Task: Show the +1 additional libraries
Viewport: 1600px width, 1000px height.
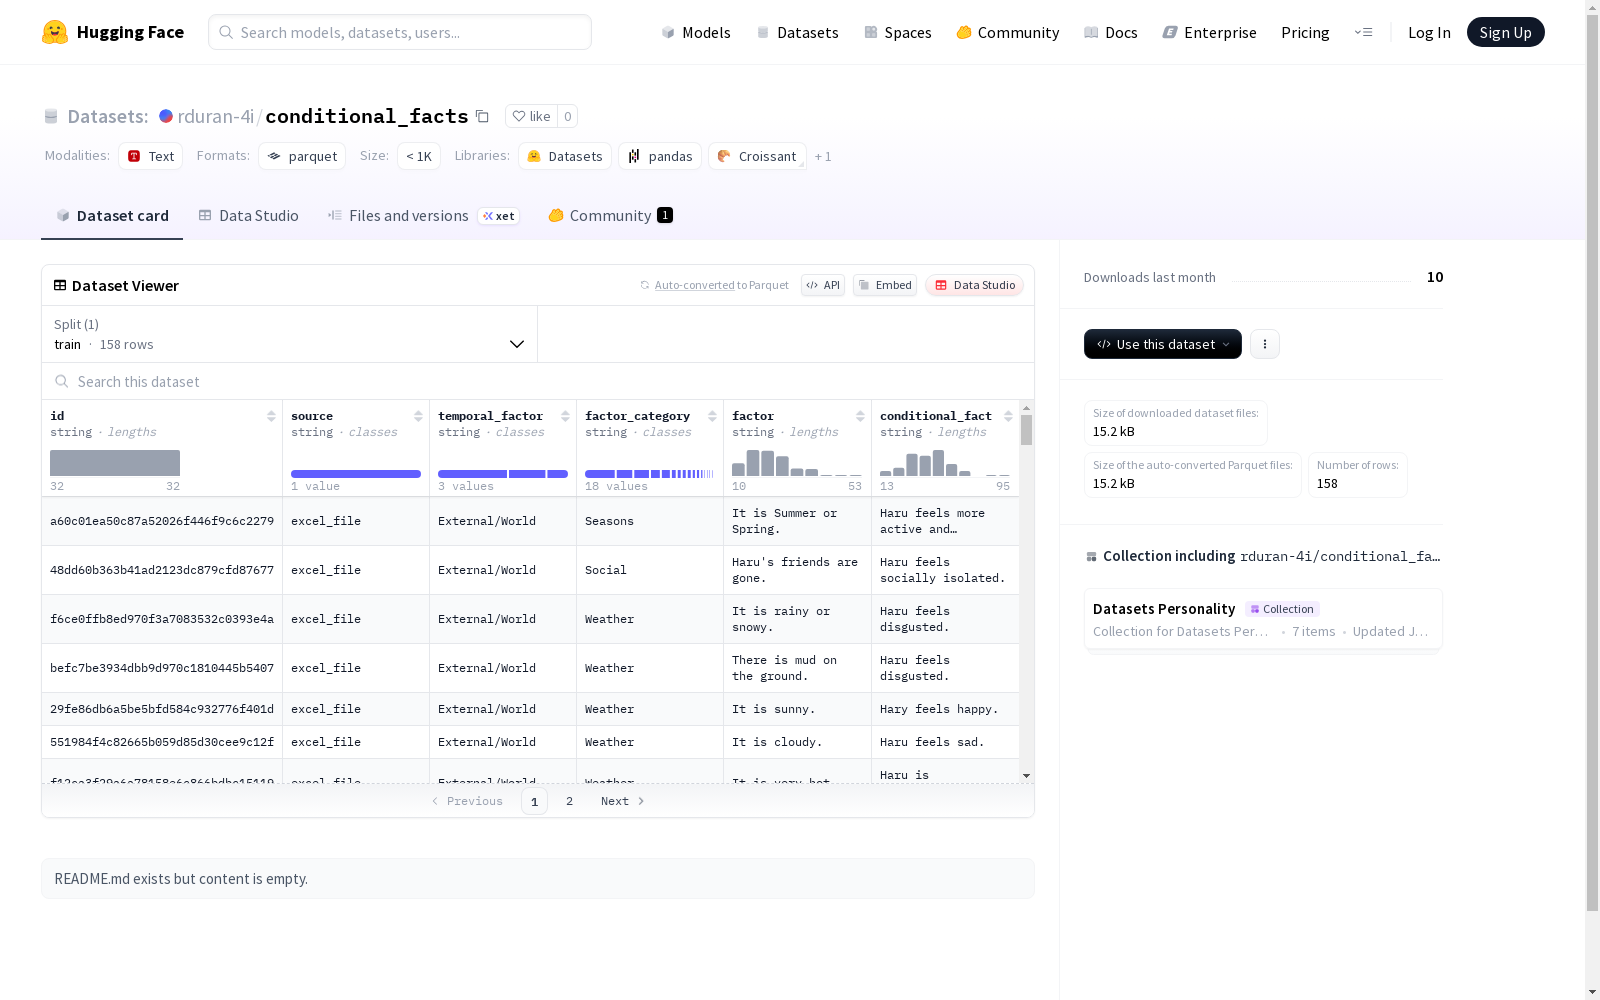Action: pyautogui.click(x=823, y=156)
